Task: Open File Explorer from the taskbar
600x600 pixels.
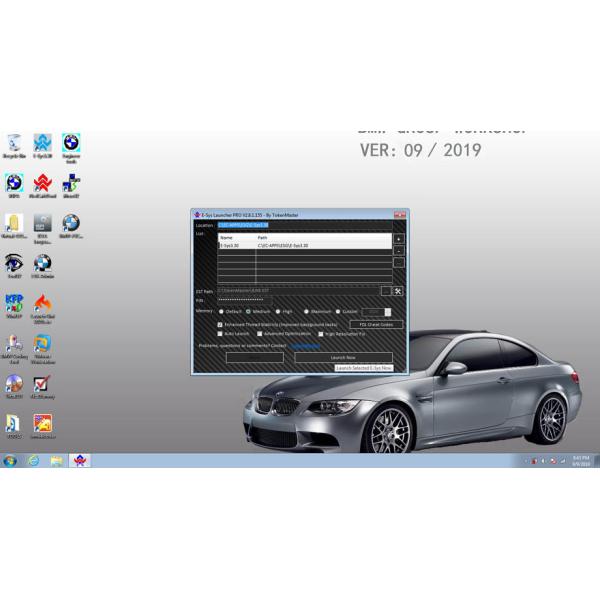Action: [57, 461]
